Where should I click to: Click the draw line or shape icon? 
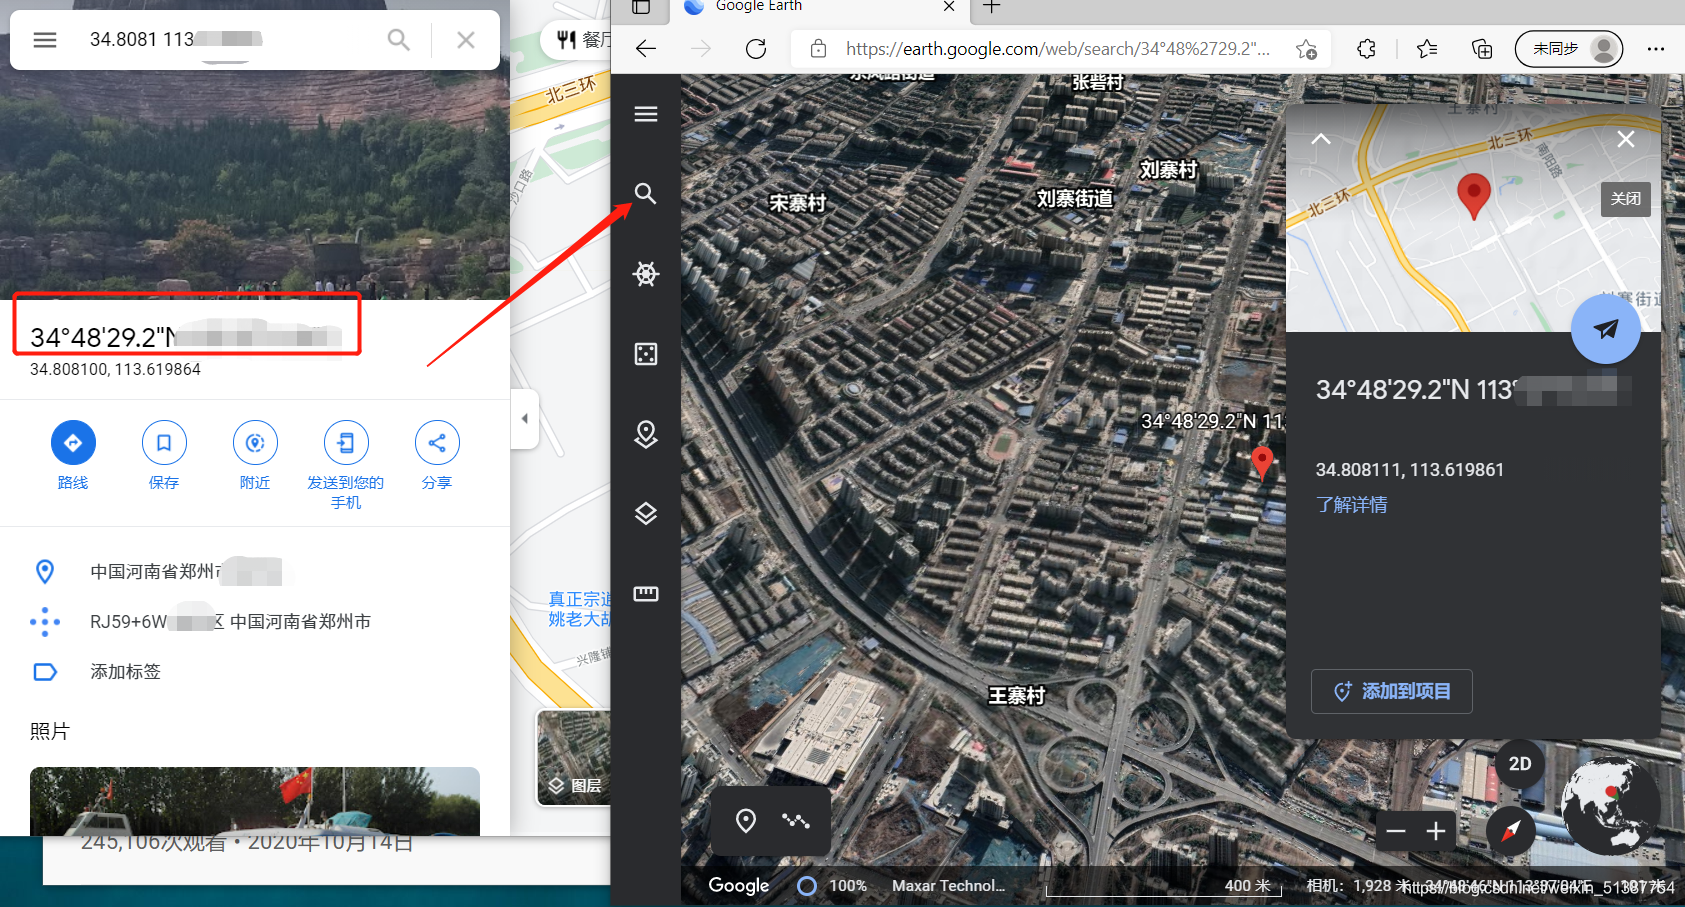coord(796,821)
